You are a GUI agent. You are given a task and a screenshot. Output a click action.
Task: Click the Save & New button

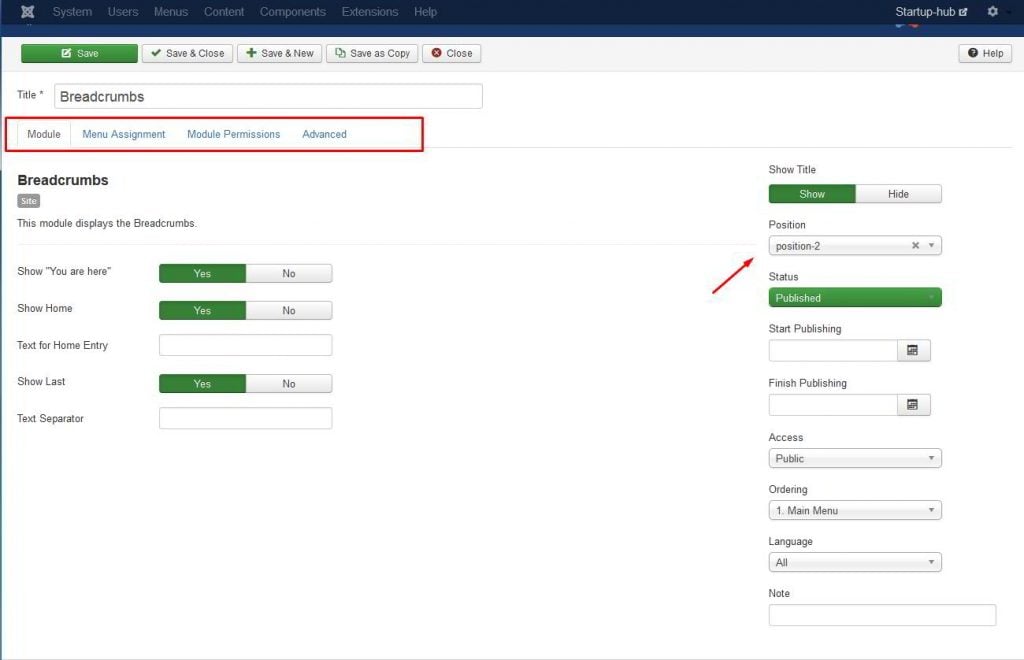[279, 53]
